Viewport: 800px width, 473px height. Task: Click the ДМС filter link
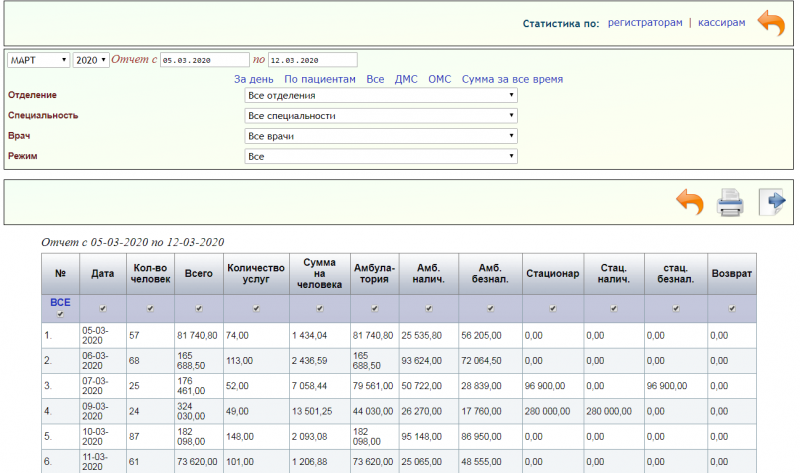[x=406, y=78]
